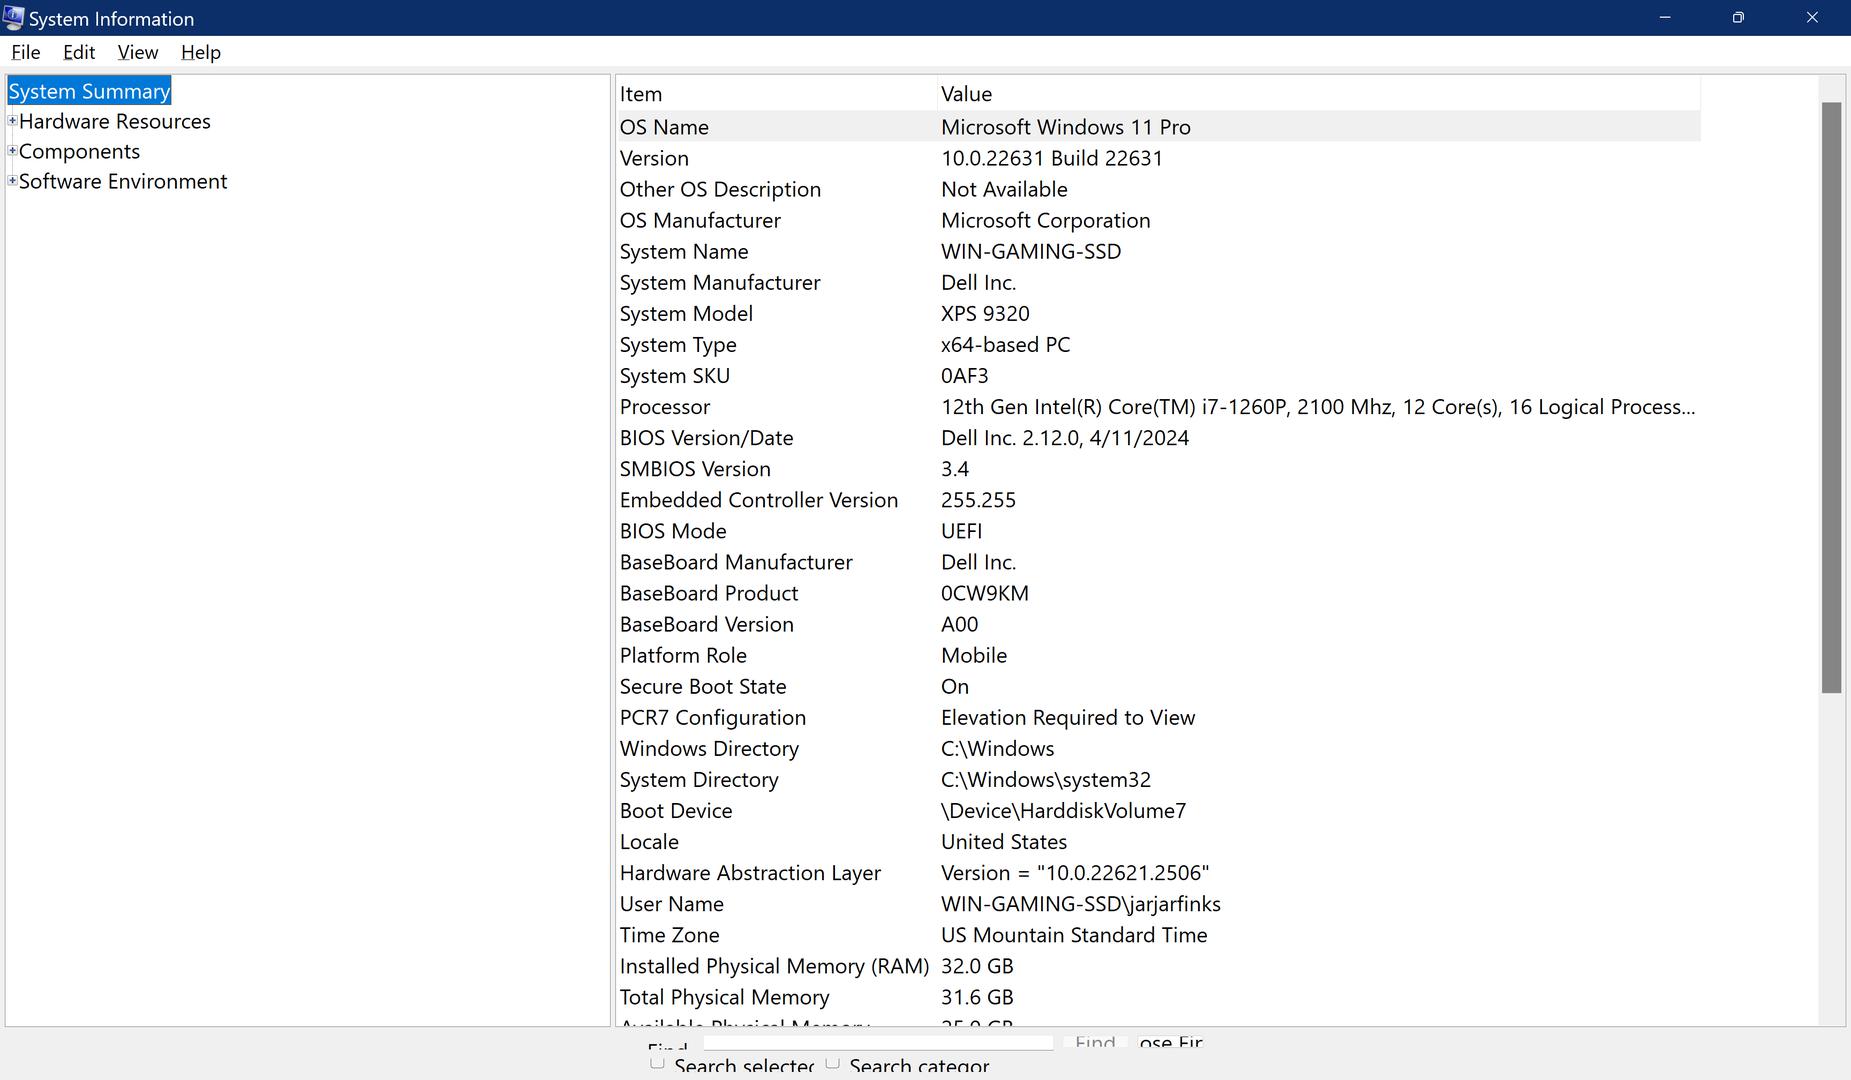Image resolution: width=1851 pixels, height=1080 pixels.
Task: Select the BaseBoard Manufacturer row
Action: pyautogui.click(x=1158, y=561)
